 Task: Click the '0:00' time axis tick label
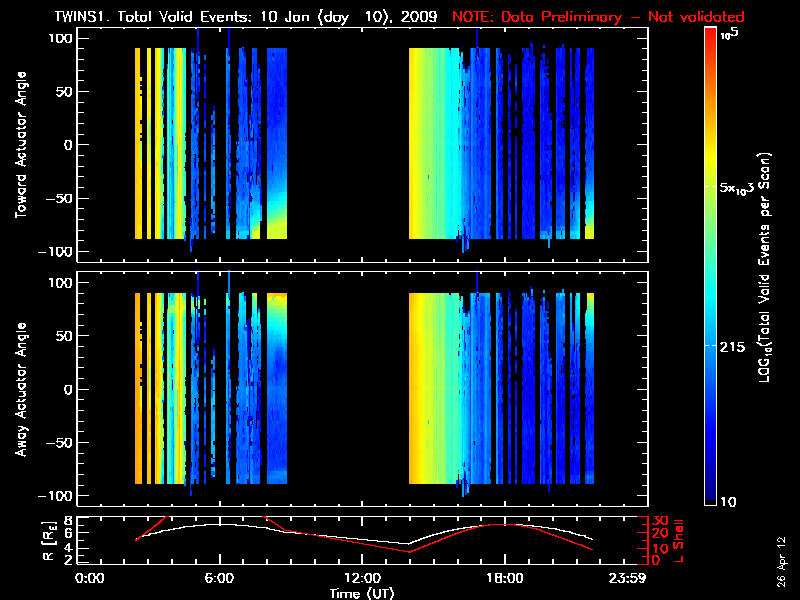click(90, 579)
